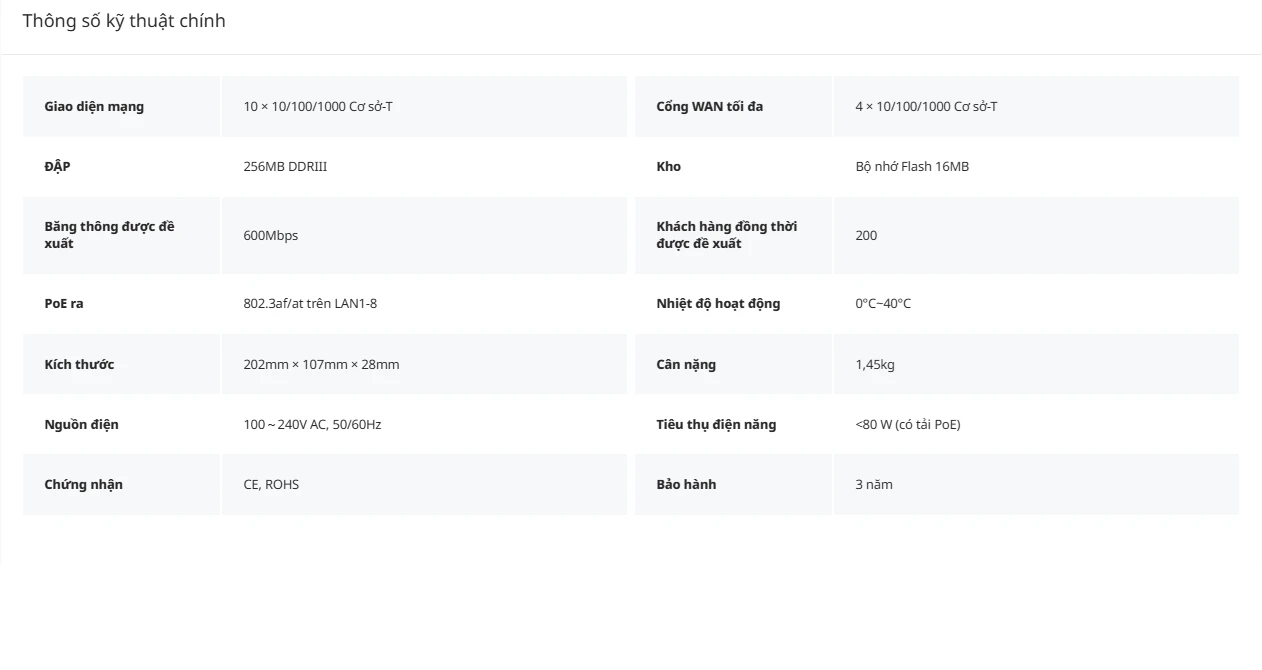This screenshot has height=670, width=1262.
Task: Click the heading "Thông số kỹ thuật chính"
Action: coord(124,21)
